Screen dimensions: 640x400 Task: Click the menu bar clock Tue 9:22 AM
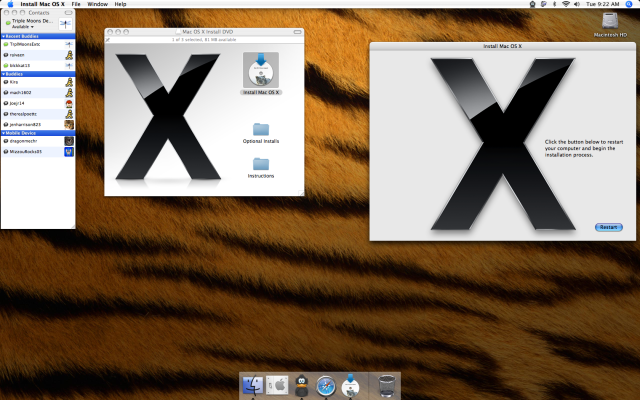[x=602, y=4]
